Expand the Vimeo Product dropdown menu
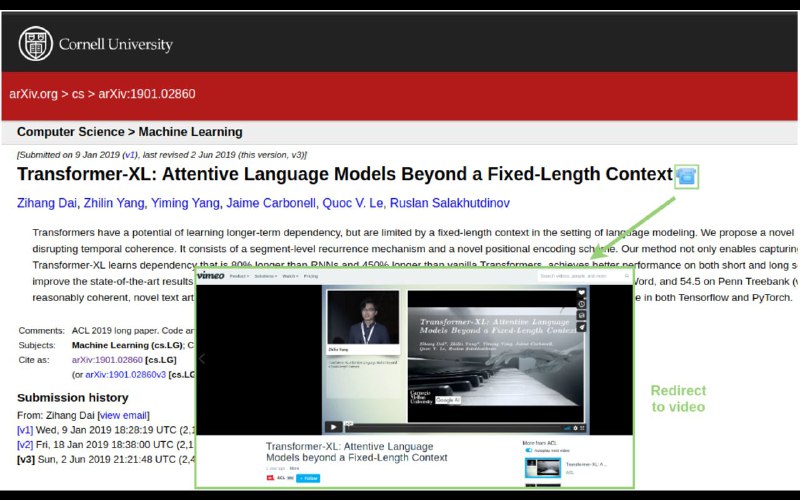 [239, 276]
